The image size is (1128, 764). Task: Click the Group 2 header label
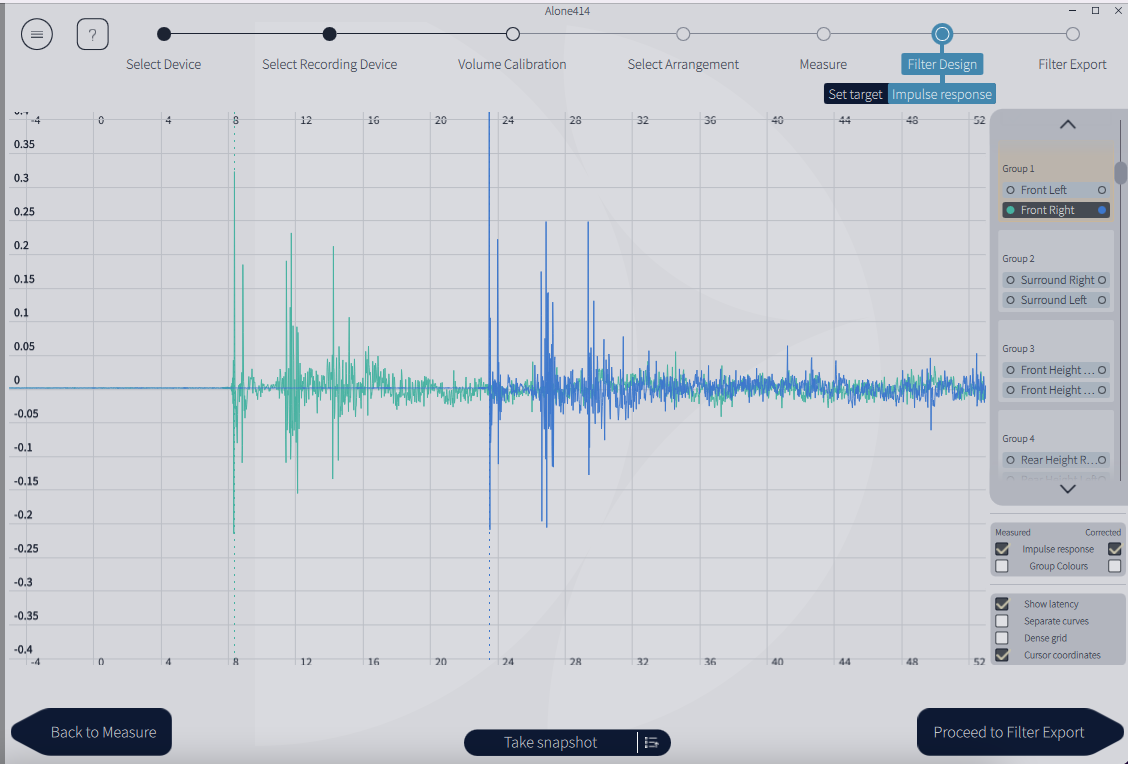pos(1018,258)
